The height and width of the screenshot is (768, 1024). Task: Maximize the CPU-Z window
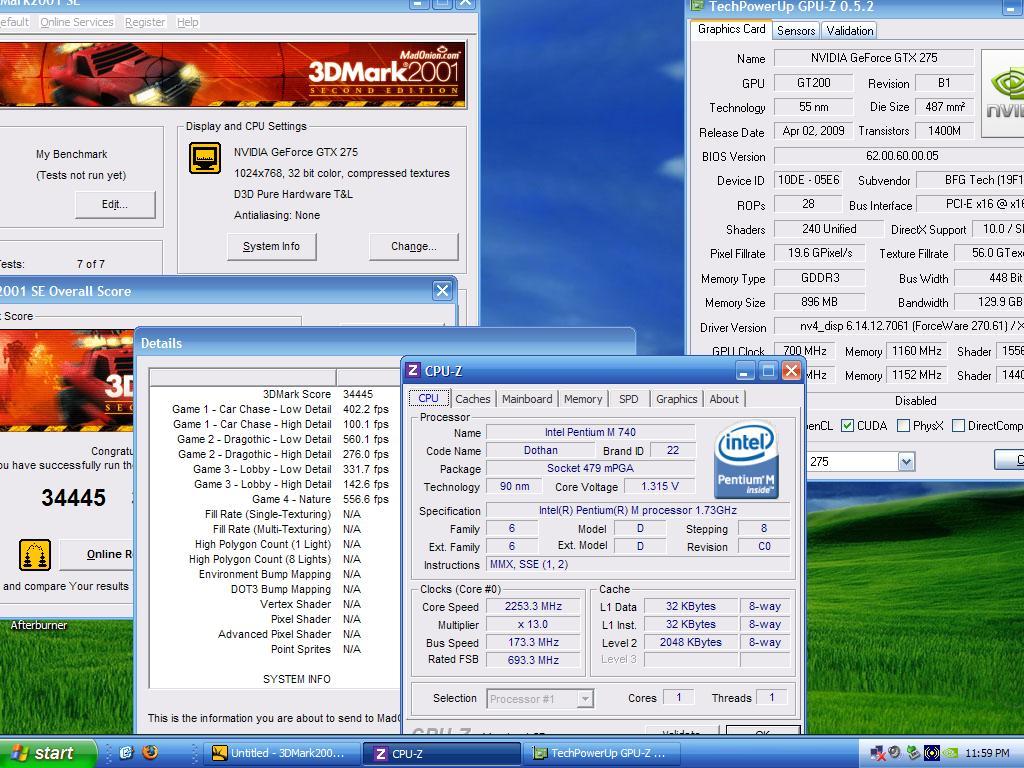(768, 371)
